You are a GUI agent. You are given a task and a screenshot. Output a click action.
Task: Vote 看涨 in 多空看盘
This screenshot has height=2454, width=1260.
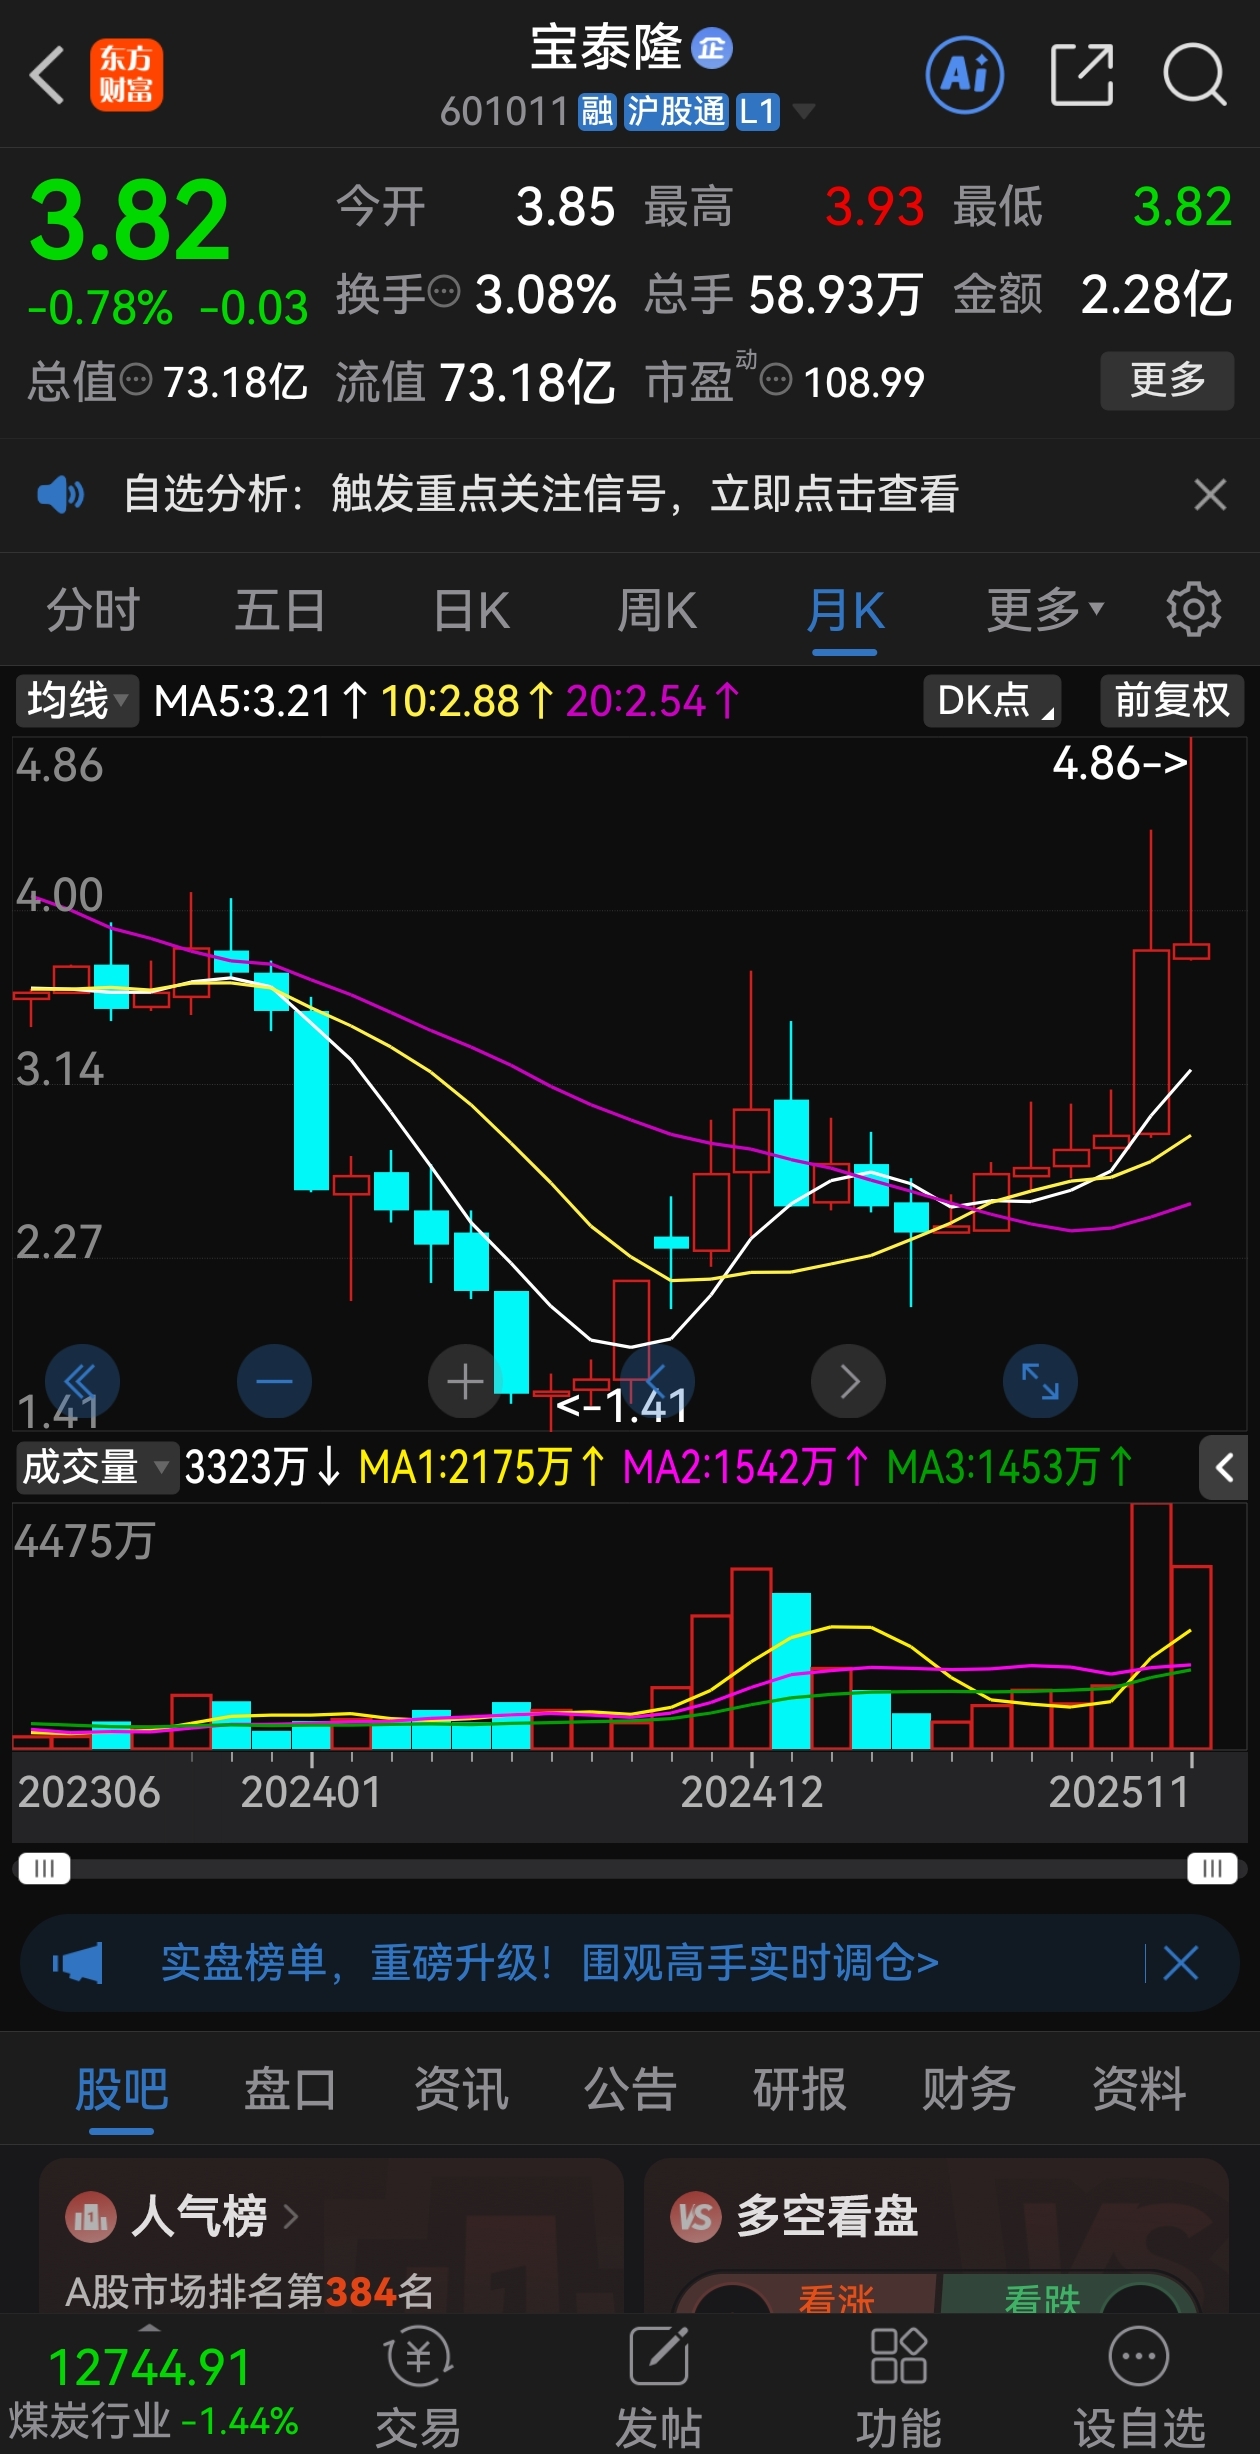click(x=836, y=2297)
